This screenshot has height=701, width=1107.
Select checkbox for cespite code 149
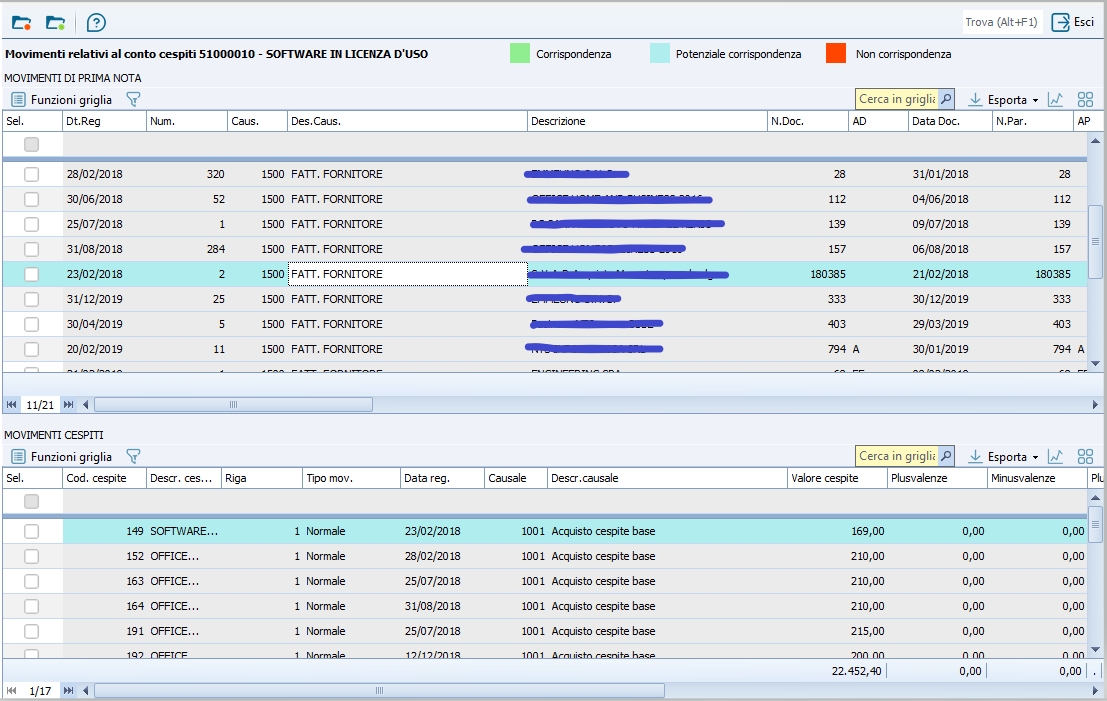tap(32, 531)
